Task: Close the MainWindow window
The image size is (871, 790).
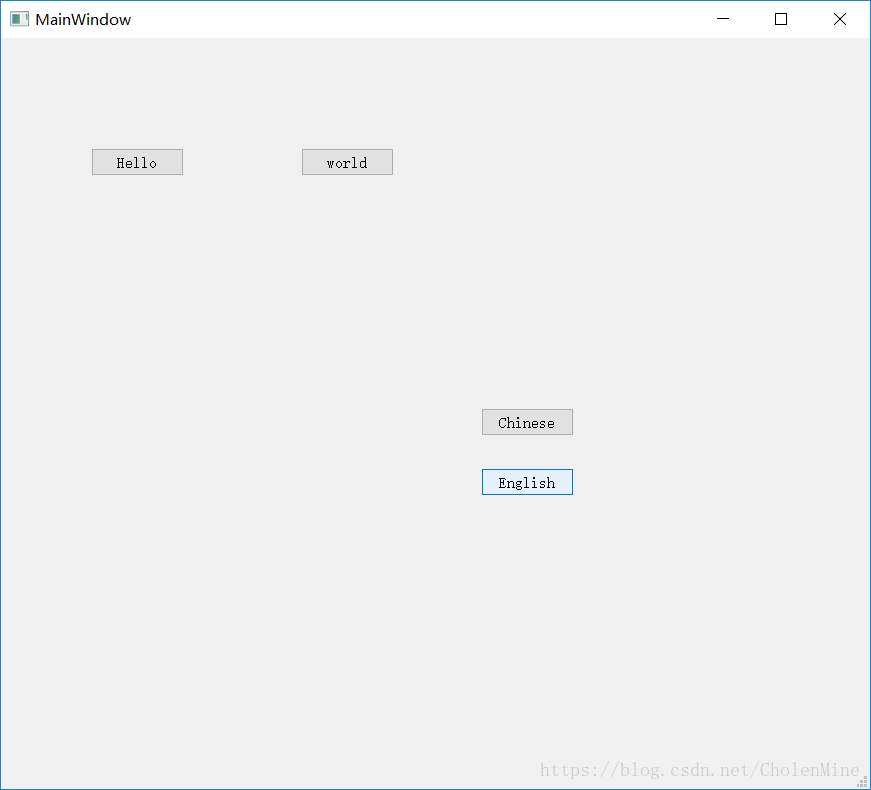Action: coord(840,19)
